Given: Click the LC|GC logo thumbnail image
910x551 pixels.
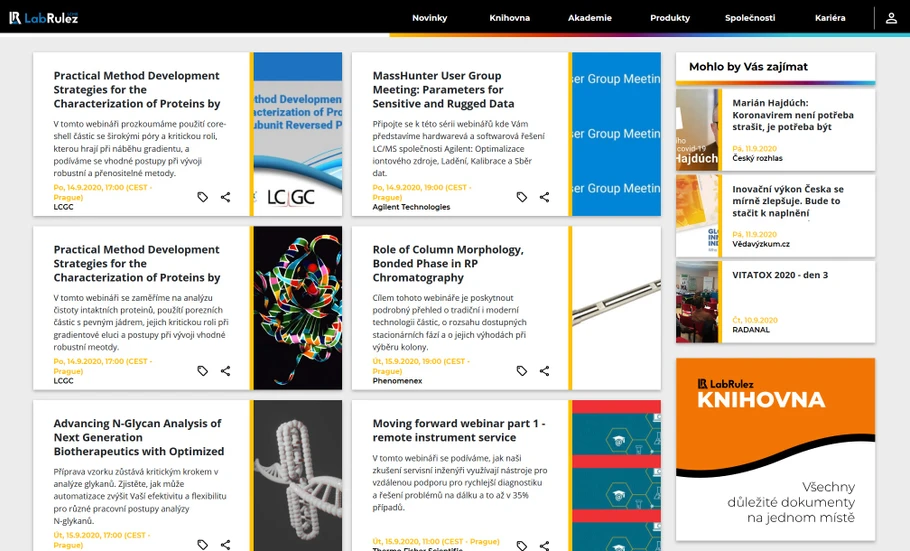Looking at the screenshot, I should pyautogui.click(x=298, y=134).
